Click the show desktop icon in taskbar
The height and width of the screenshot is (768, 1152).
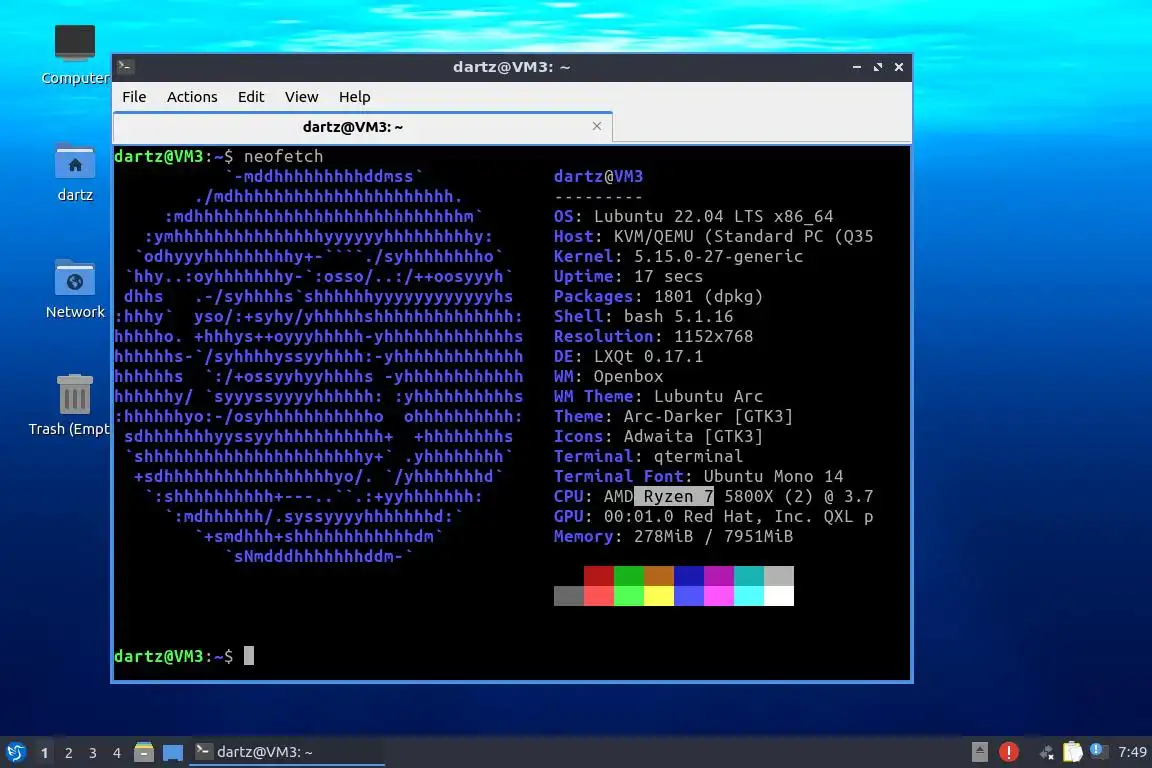[x=173, y=752]
